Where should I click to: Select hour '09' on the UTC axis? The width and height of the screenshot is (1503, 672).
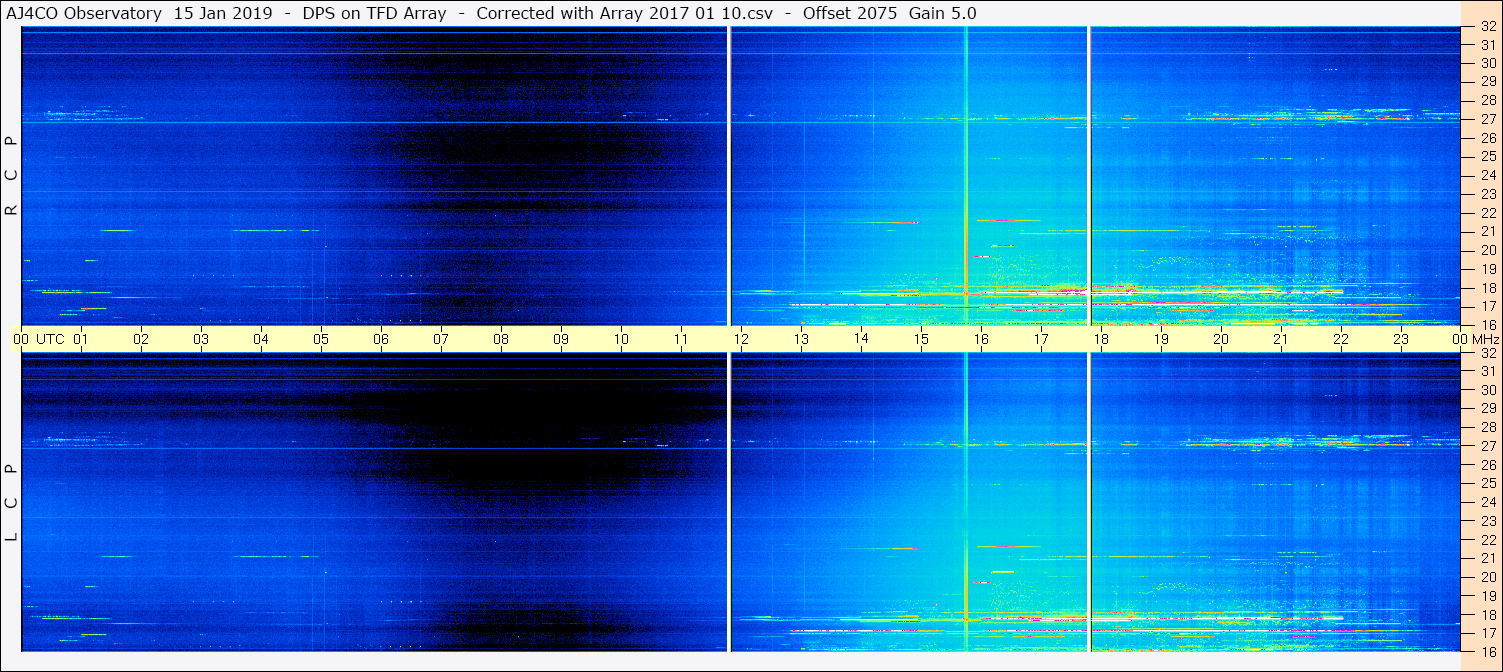[561, 339]
